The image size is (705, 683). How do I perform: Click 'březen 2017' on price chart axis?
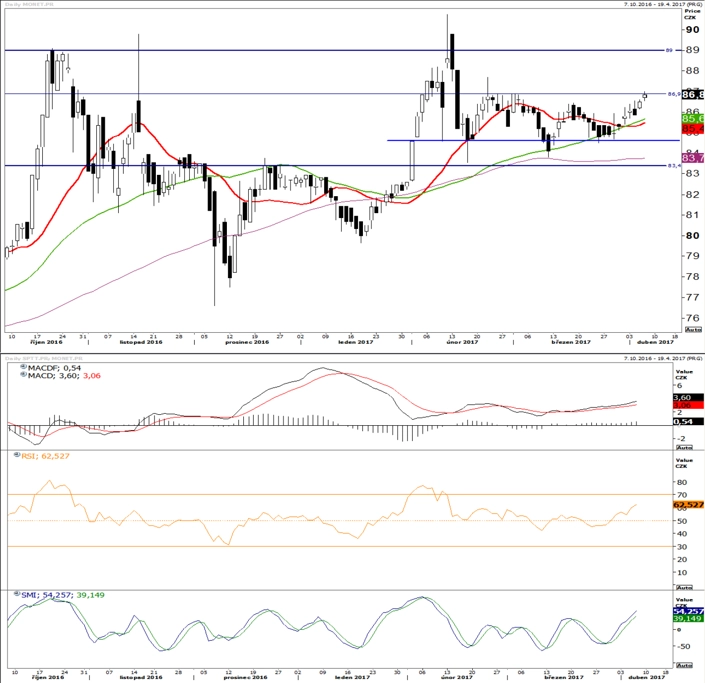click(571, 342)
